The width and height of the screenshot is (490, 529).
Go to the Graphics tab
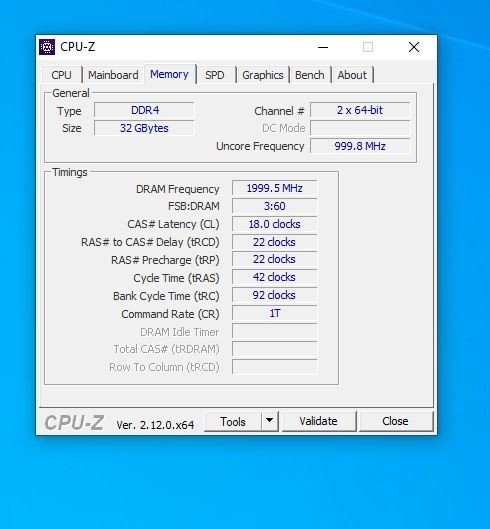coord(263,75)
